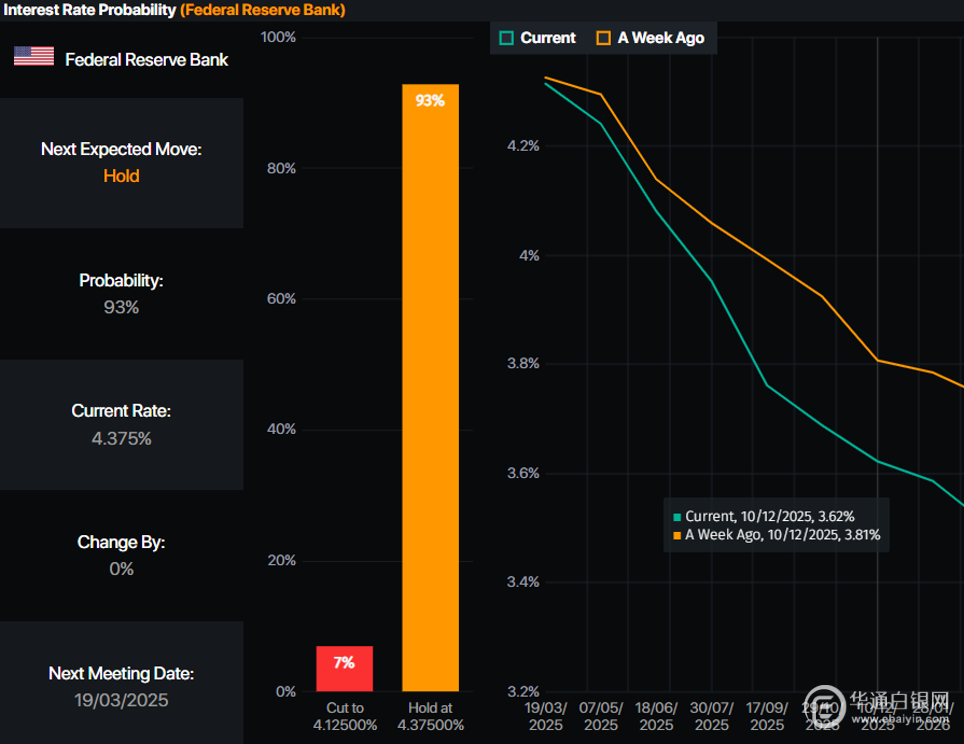Click the 18/06/2025 x-axis date
Image resolution: width=964 pixels, height=744 pixels.
tap(657, 717)
